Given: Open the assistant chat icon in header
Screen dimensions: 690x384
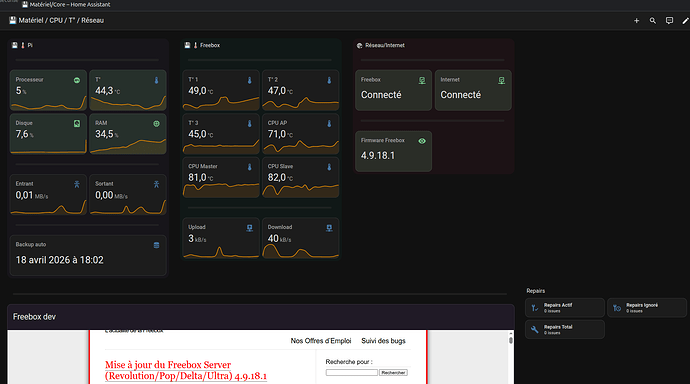Looking at the screenshot, I should click(x=669, y=21).
